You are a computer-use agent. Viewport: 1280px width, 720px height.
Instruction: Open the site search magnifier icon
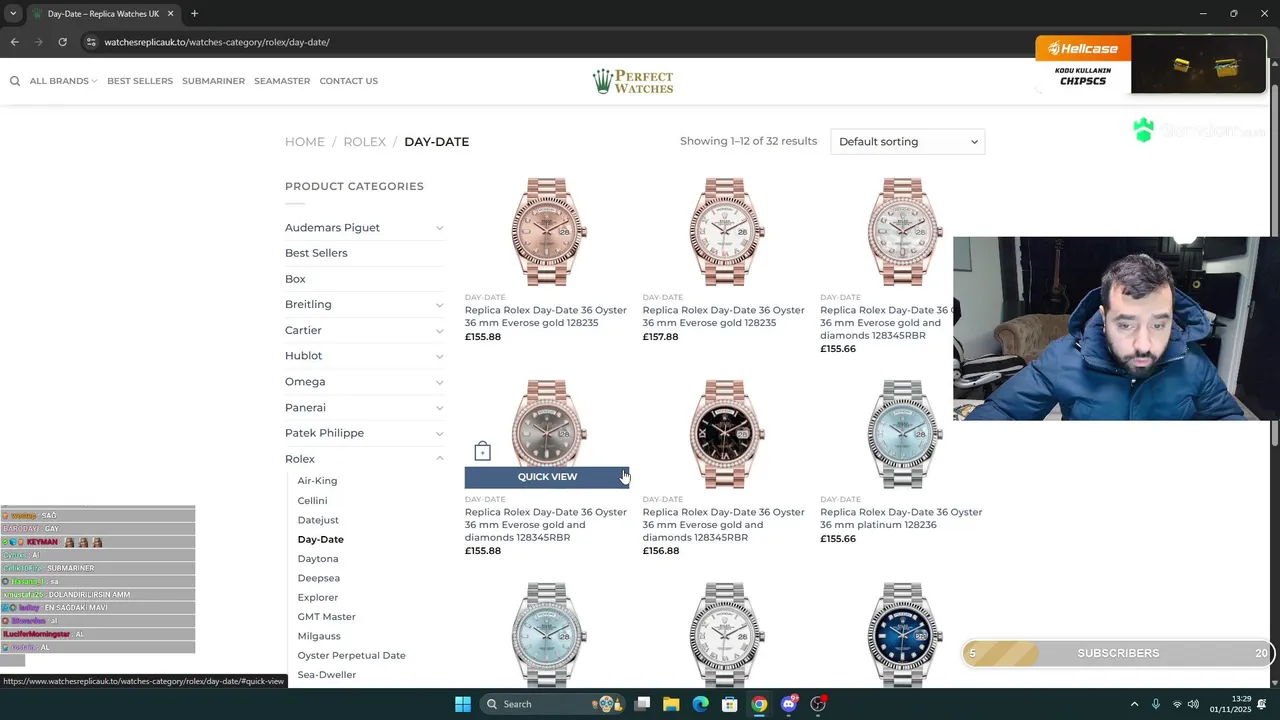15,81
